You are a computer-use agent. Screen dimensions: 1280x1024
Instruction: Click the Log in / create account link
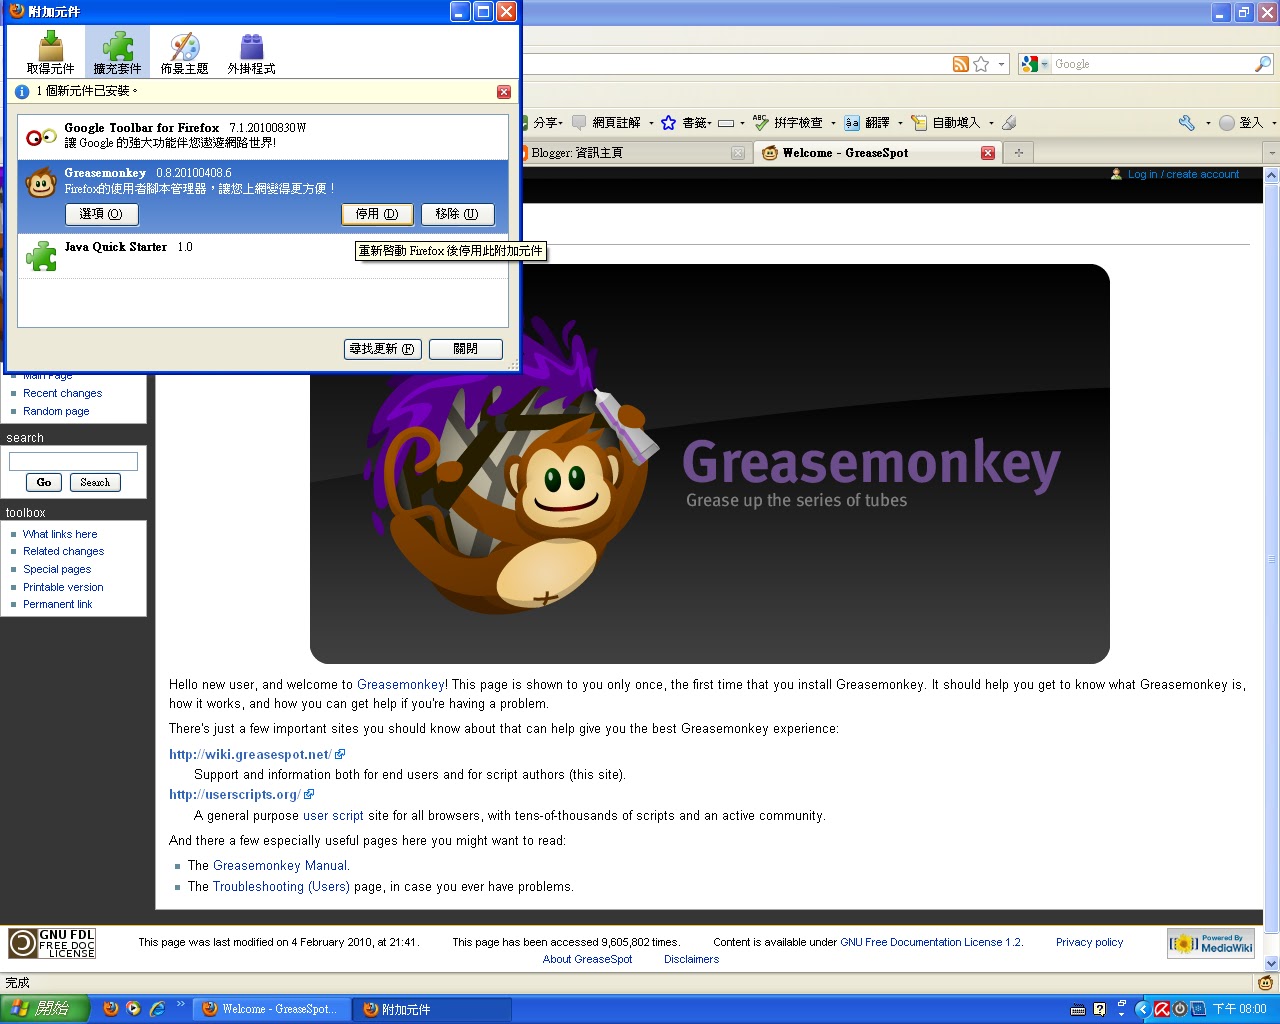pyautogui.click(x=1183, y=174)
